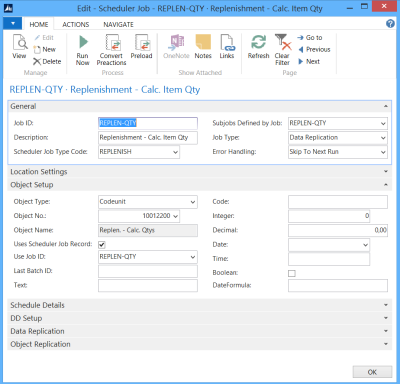
Task: Switch to NAVIGATE ribbon tab
Action: (118, 24)
